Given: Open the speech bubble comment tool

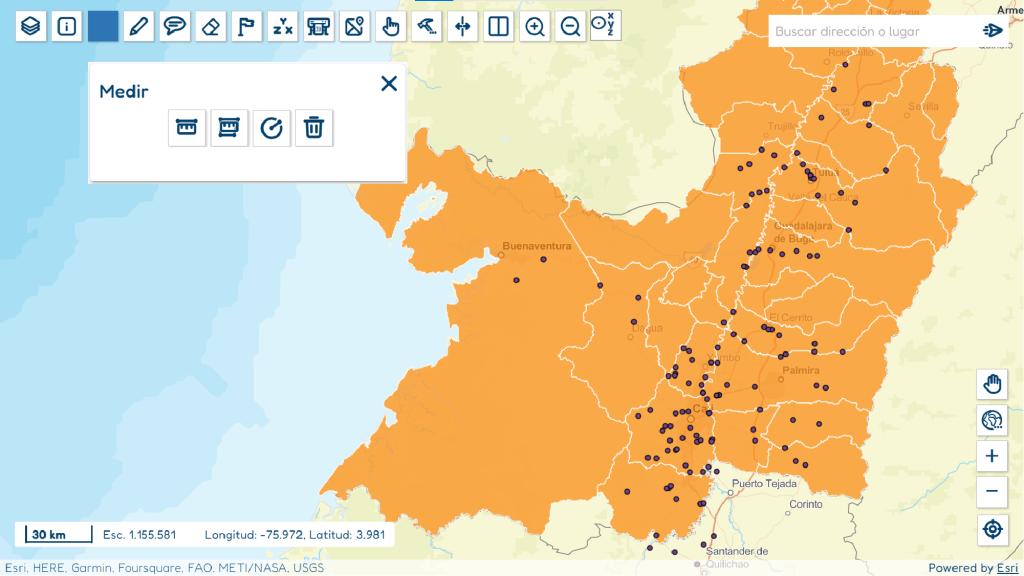Looking at the screenshot, I should [x=174, y=27].
